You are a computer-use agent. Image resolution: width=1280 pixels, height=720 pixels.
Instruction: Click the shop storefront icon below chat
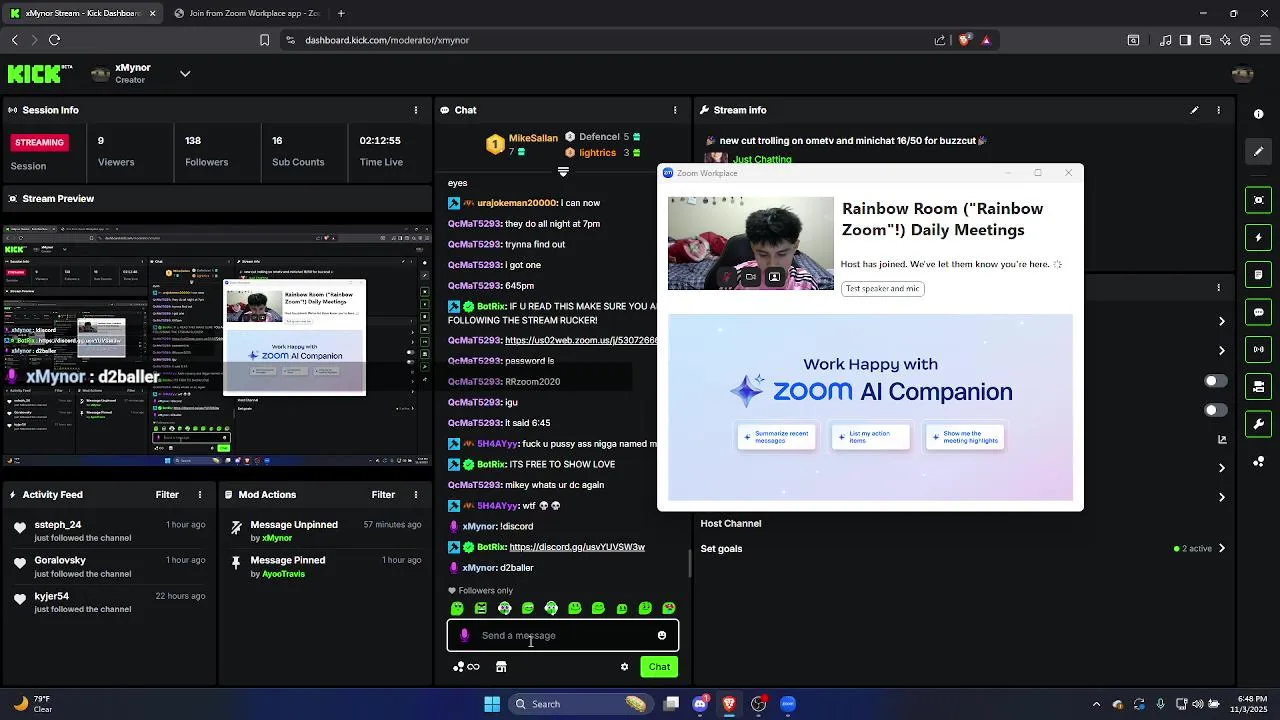click(x=501, y=667)
